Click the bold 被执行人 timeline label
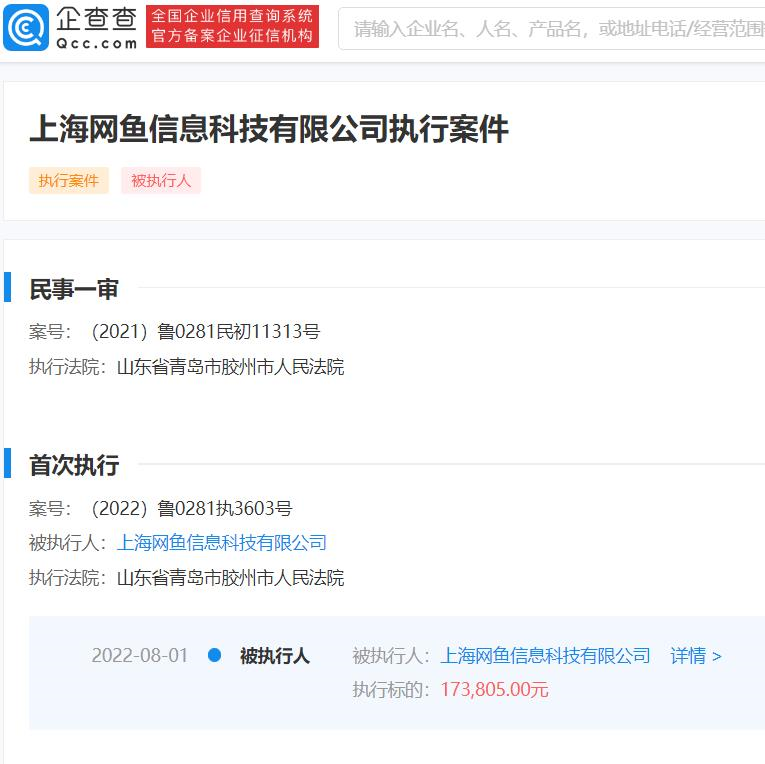The image size is (765, 764). (x=275, y=656)
